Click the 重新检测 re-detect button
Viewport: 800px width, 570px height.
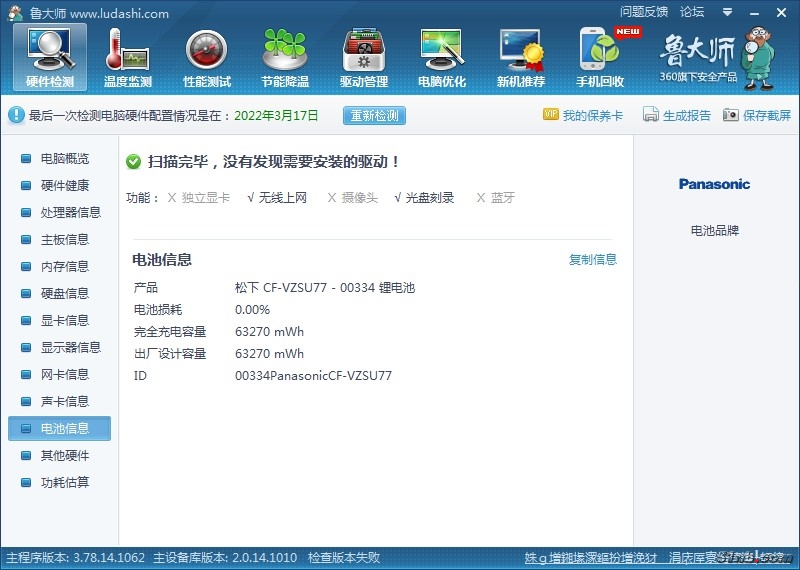pos(375,115)
